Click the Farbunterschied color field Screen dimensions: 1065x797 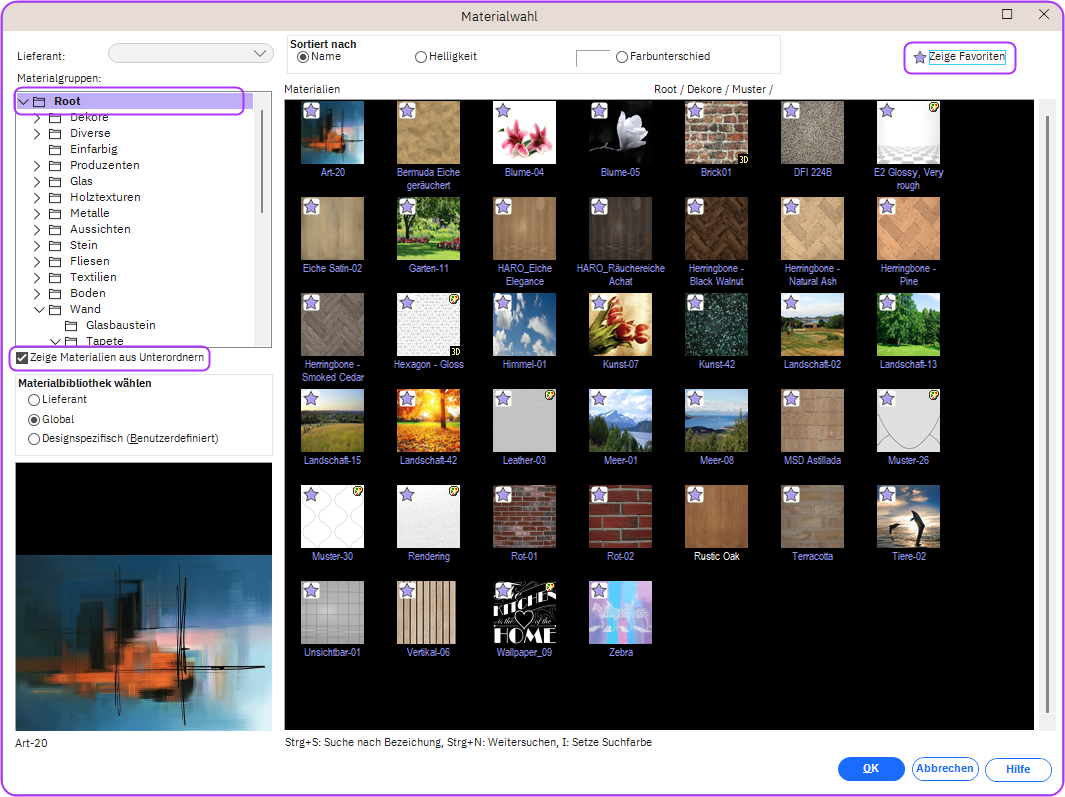tap(592, 58)
